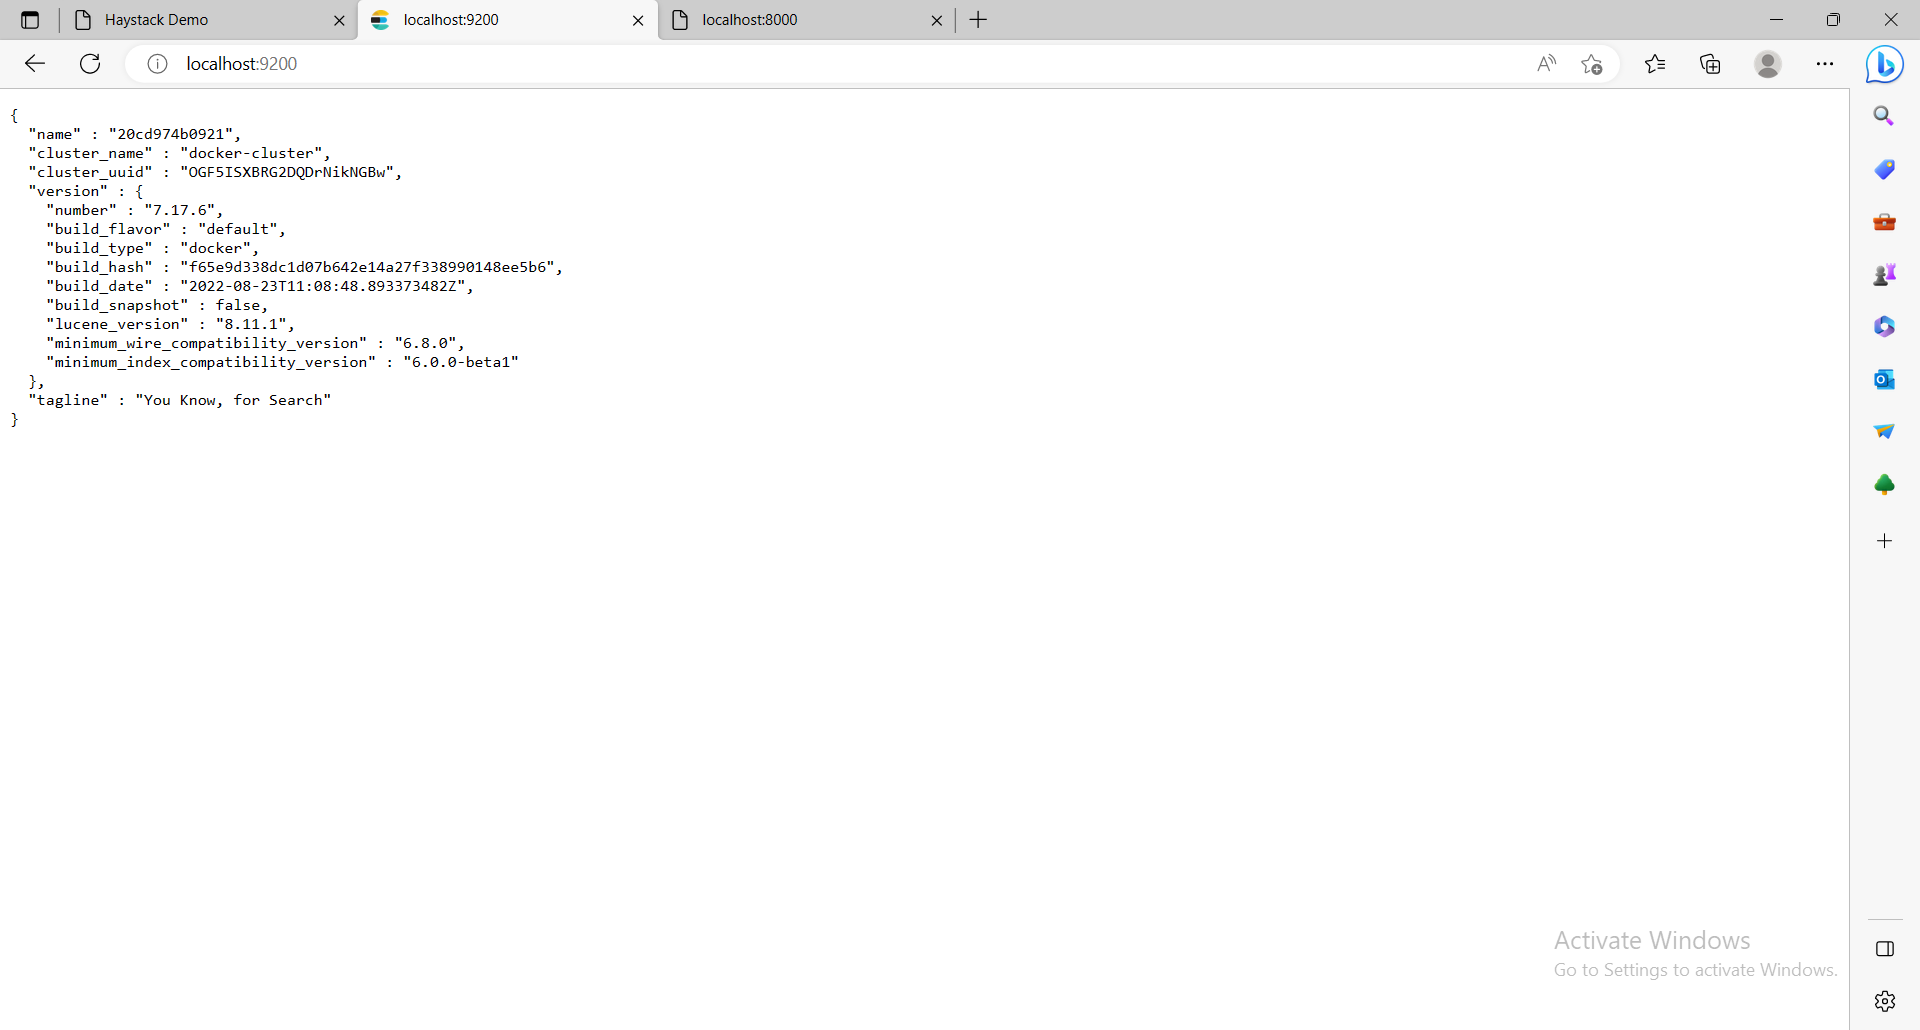
Task: Open Settings and more ellipsis menu
Action: pyautogui.click(x=1825, y=64)
